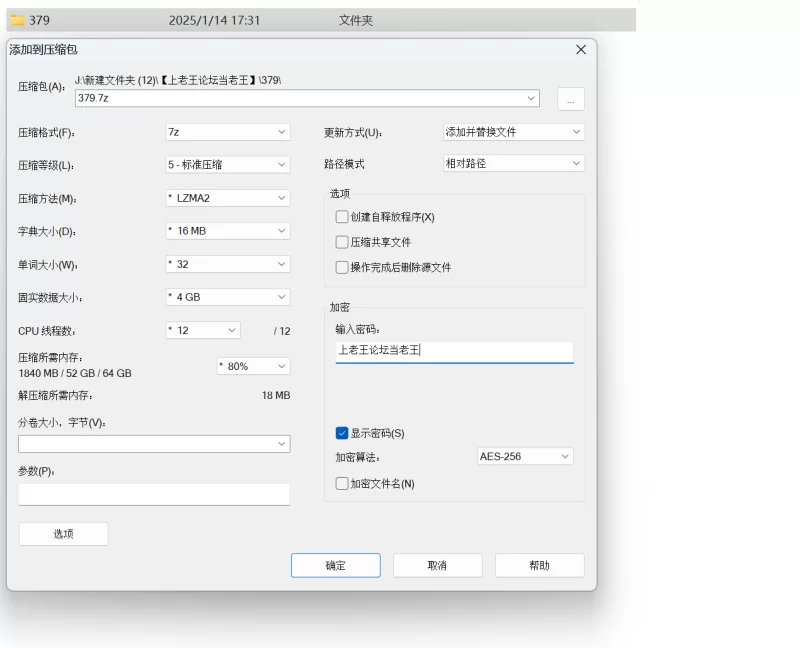The image size is (800, 648).
Task: Open the 压缩等级 5 - 标准压缩 dropdown
Action: (x=228, y=164)
